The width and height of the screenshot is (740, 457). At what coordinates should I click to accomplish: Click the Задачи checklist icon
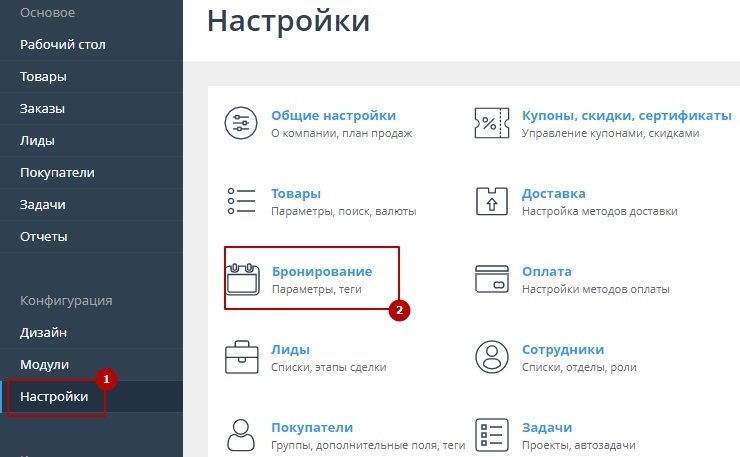pyautogui.click(x=492, y=435)
